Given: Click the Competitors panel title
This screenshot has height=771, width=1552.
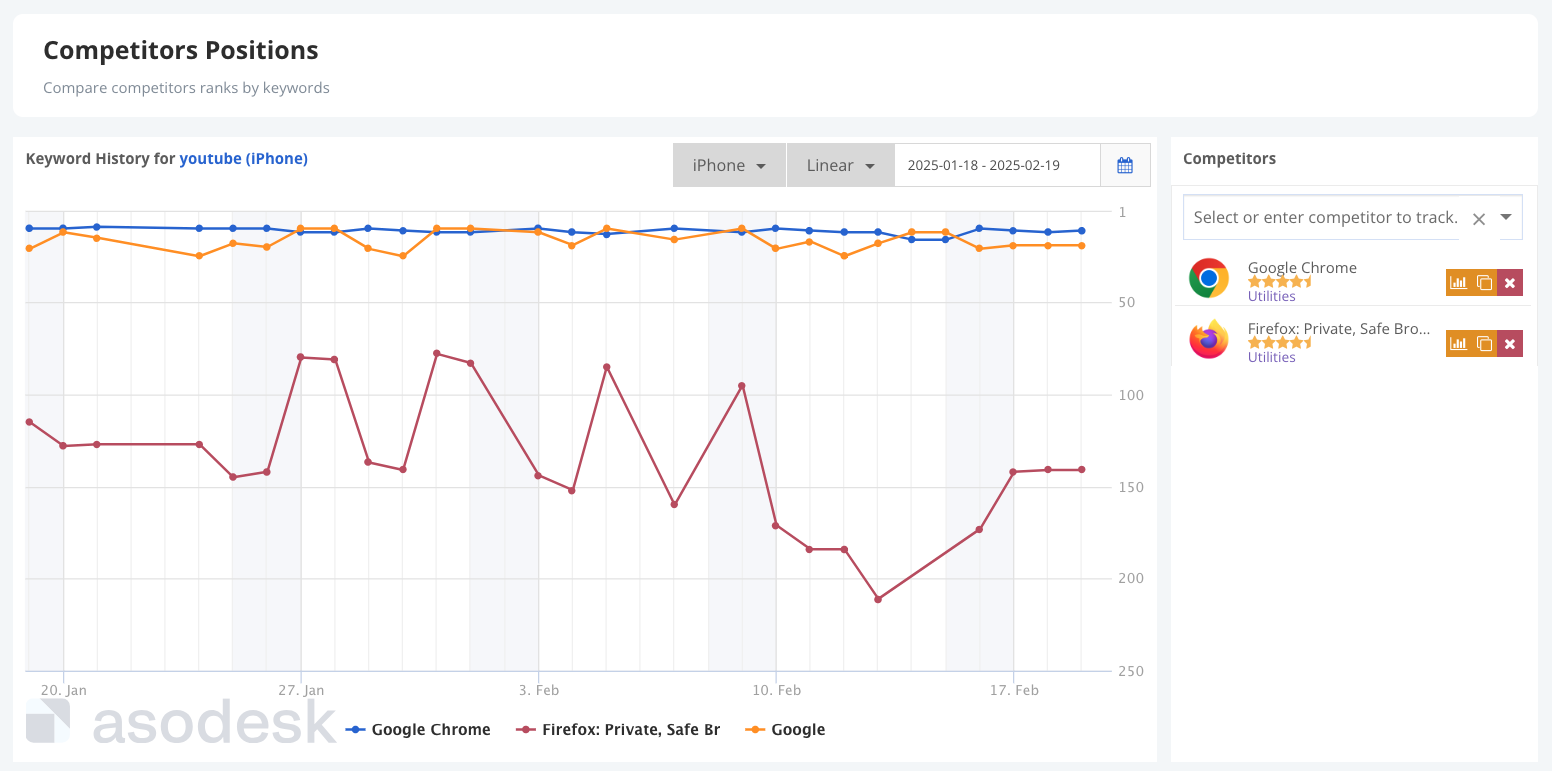Looking at the screenshot, I should click(1229, 158).
